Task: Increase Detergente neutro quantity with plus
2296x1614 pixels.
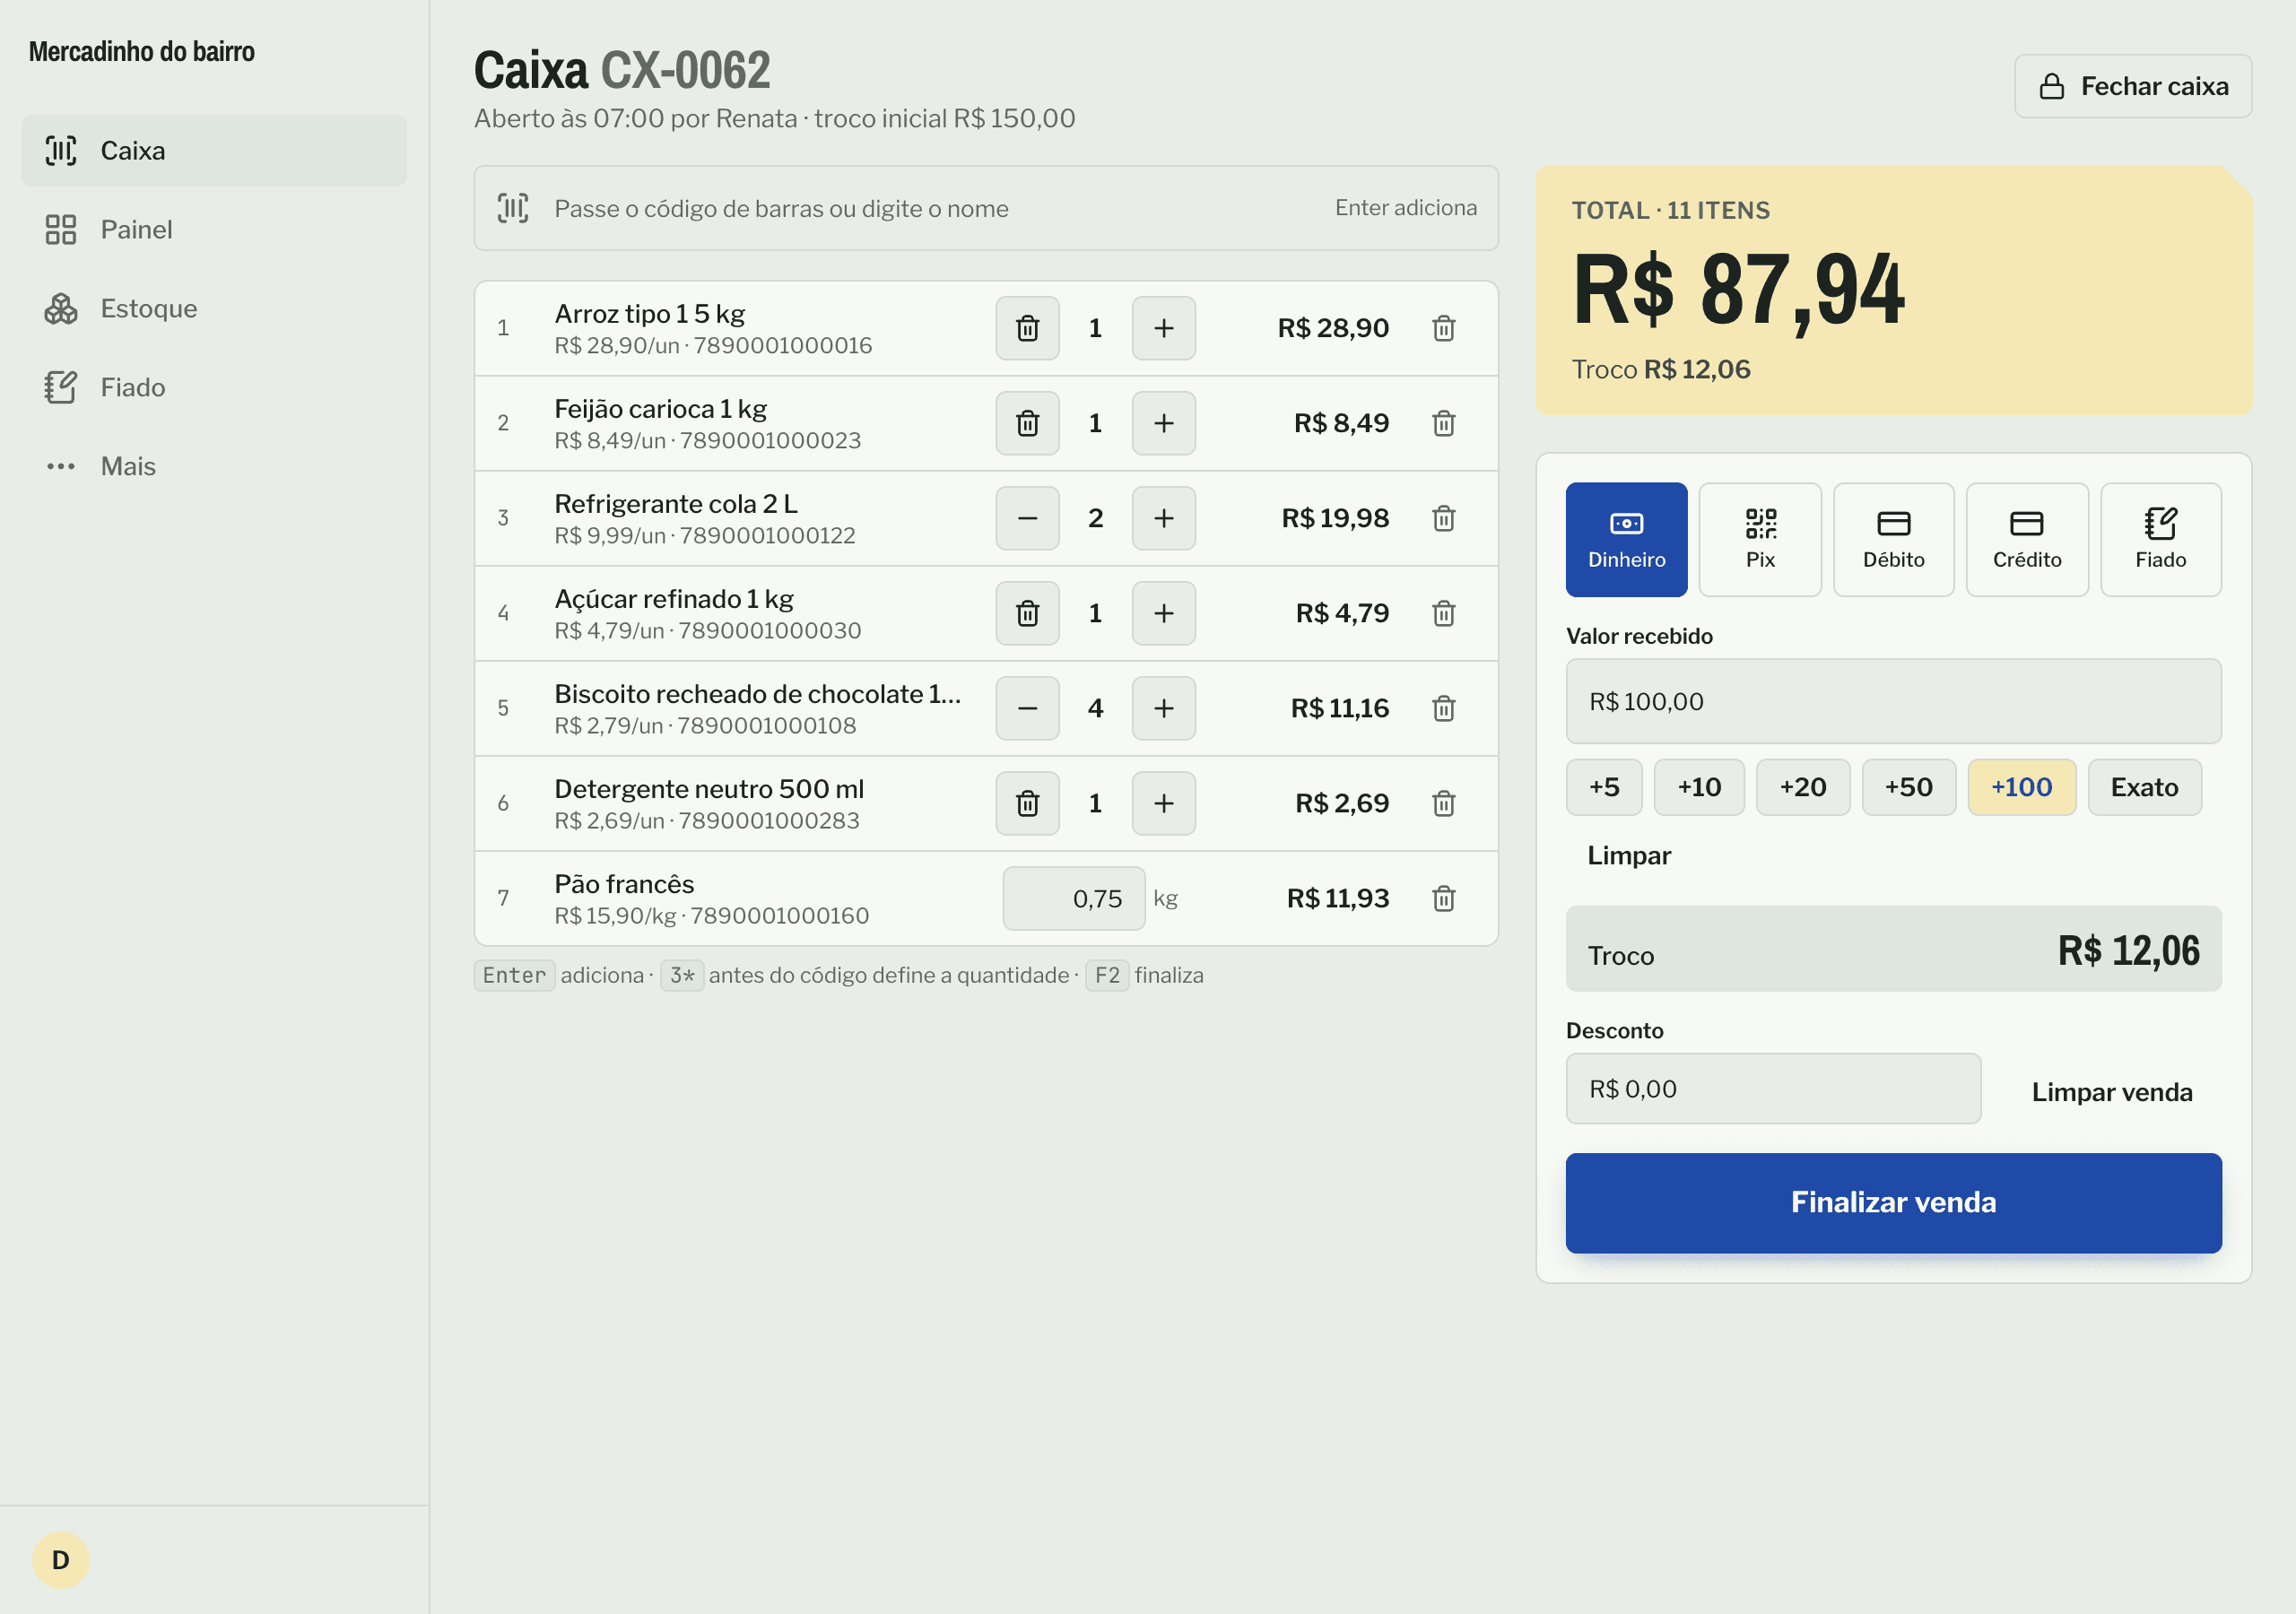Action: click(x=1163, y=803)
